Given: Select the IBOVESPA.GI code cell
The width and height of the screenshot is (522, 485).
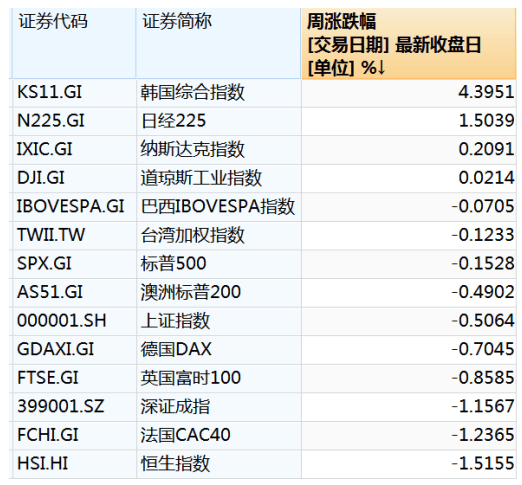Looking at the screenshot, I should point(74,207).
